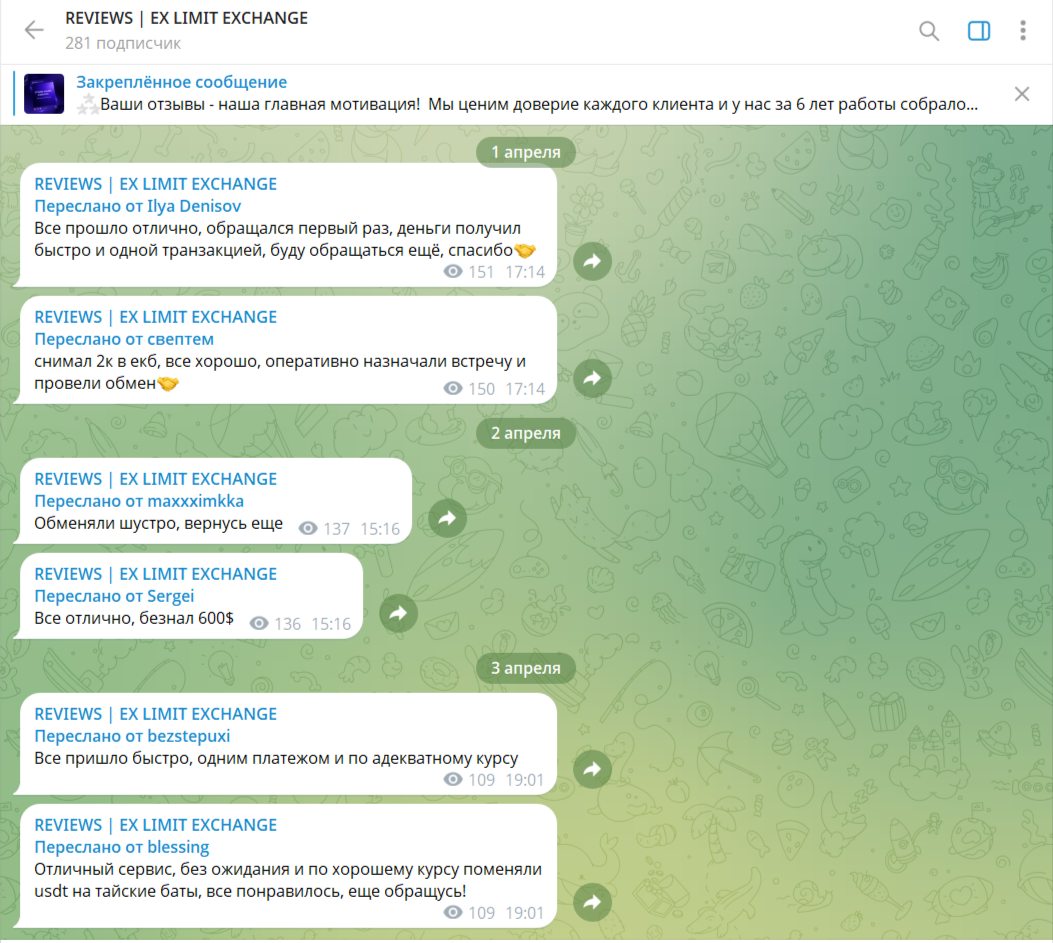Screen dimensions: 1053x943
Task: Forward the Ilya Denisov review message
Action: tap(592, 261)
